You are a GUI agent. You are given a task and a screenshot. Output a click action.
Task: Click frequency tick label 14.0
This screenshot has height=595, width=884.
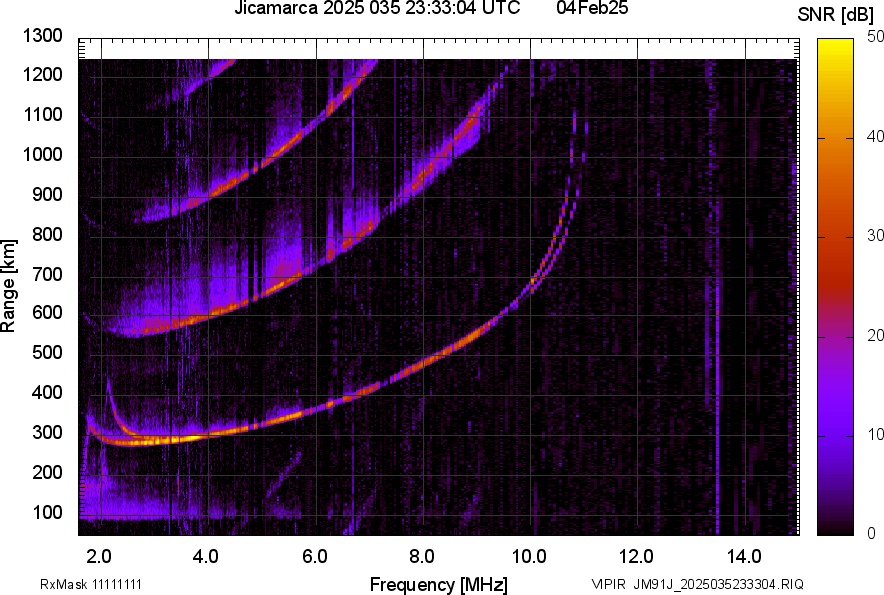coord(744,557)
